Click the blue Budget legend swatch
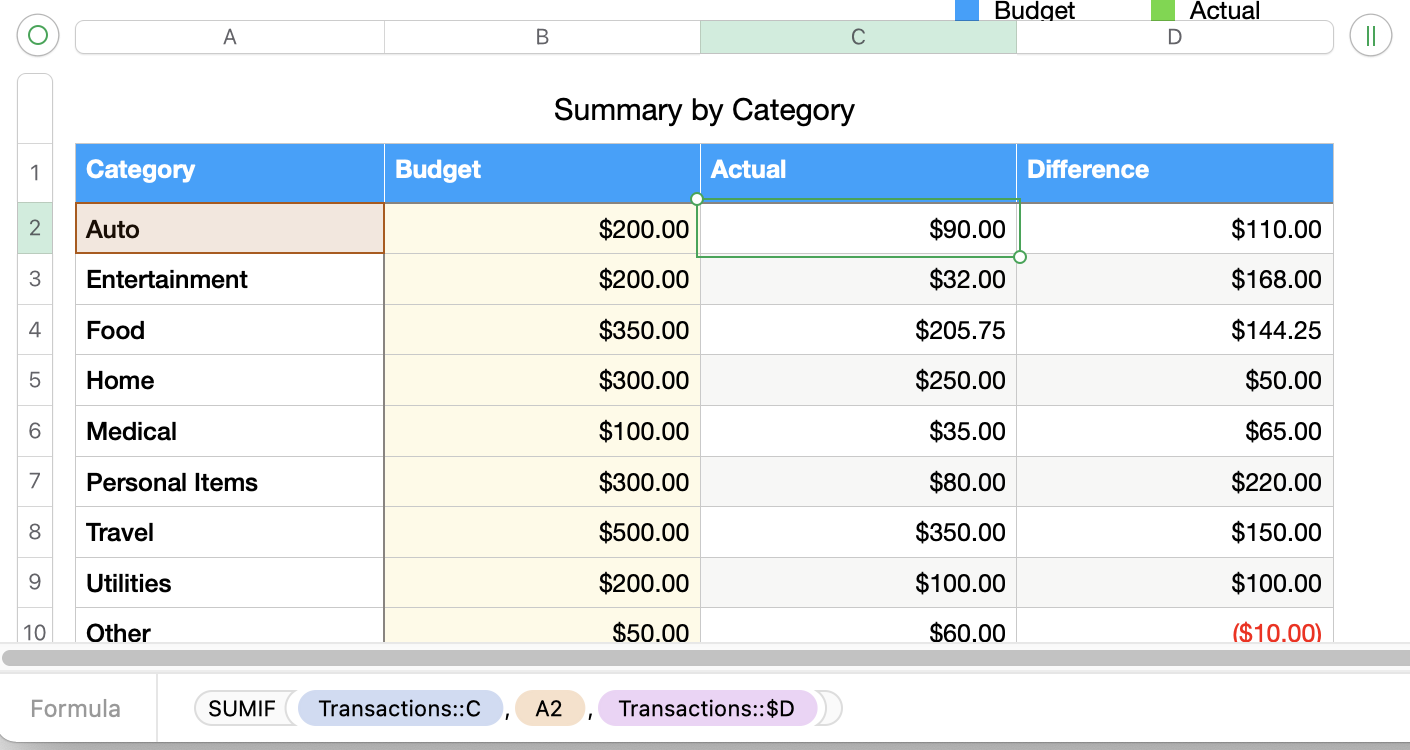1410x750 pixels. click(x=966, y=11)
